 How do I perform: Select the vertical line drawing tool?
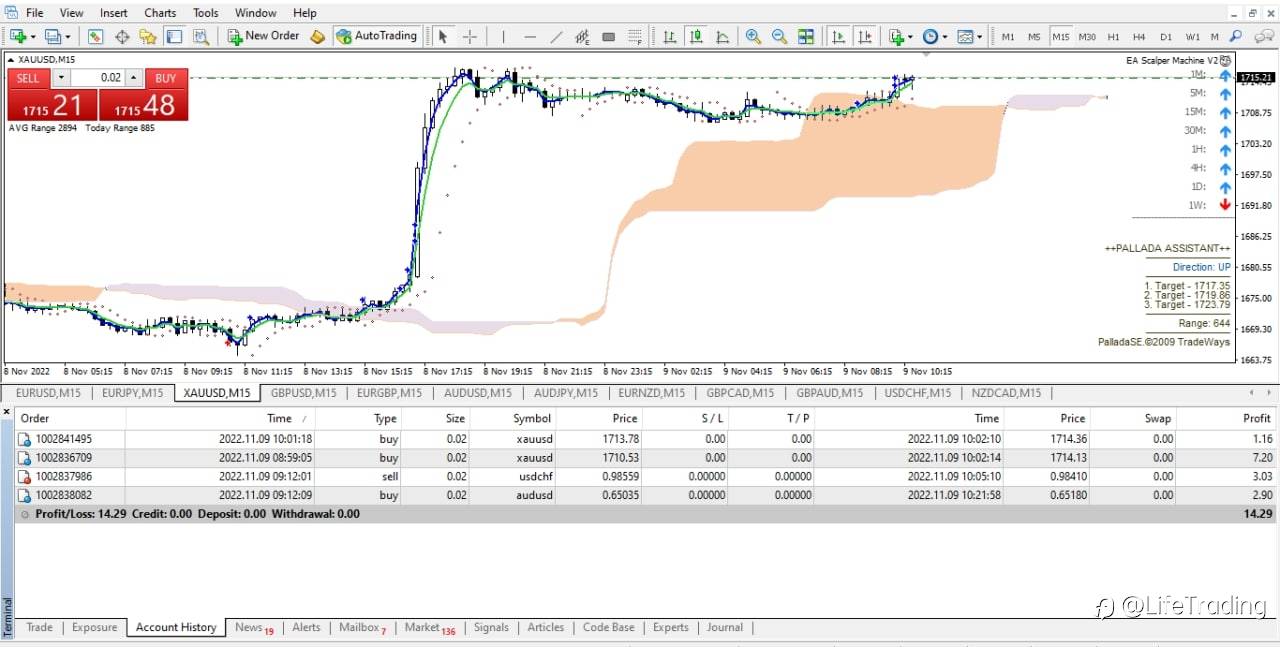click(503, 36)
